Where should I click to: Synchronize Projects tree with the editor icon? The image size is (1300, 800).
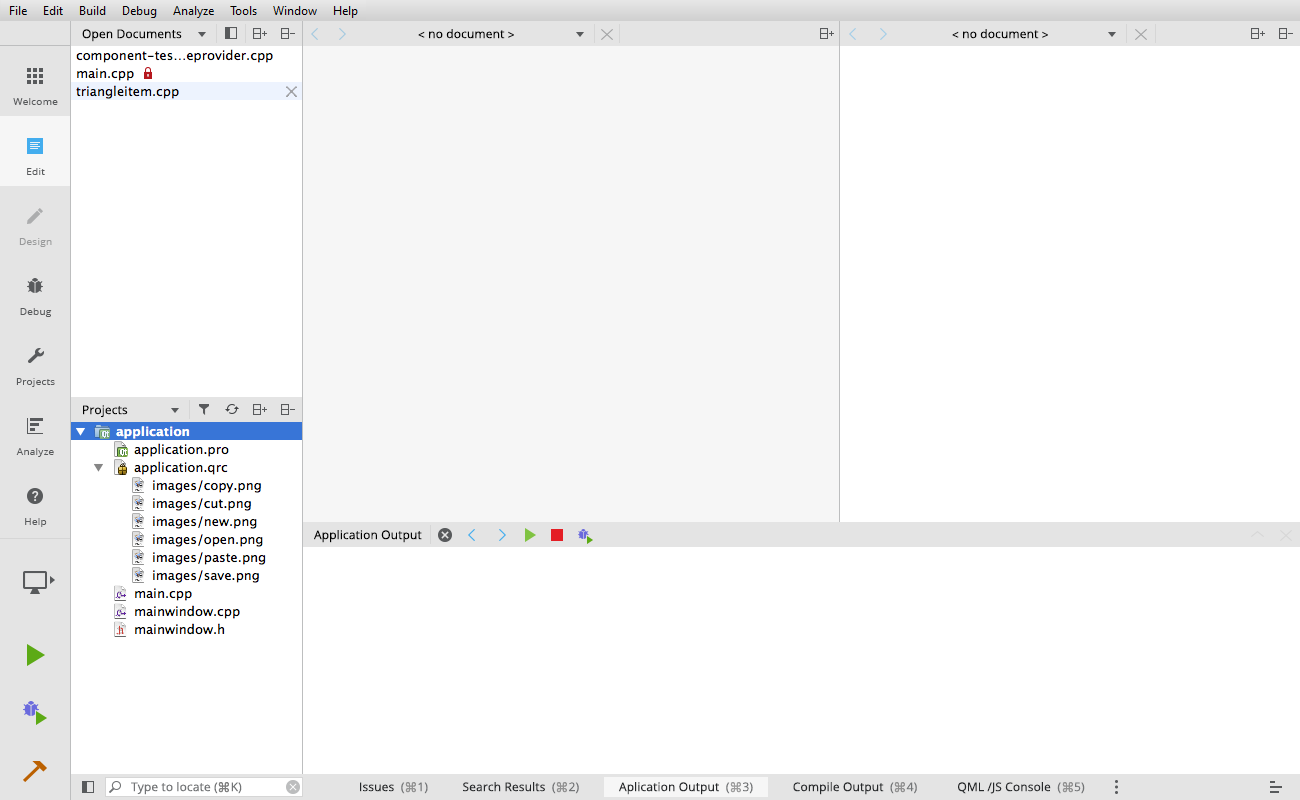(232, 409)
